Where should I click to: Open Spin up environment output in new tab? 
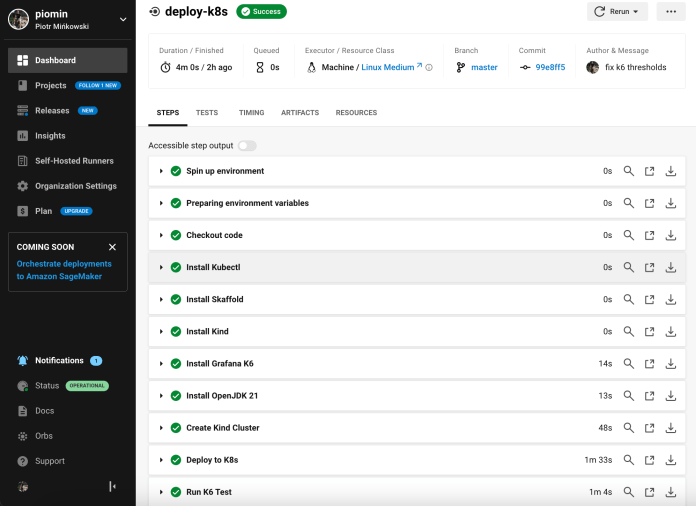(649, 171)
